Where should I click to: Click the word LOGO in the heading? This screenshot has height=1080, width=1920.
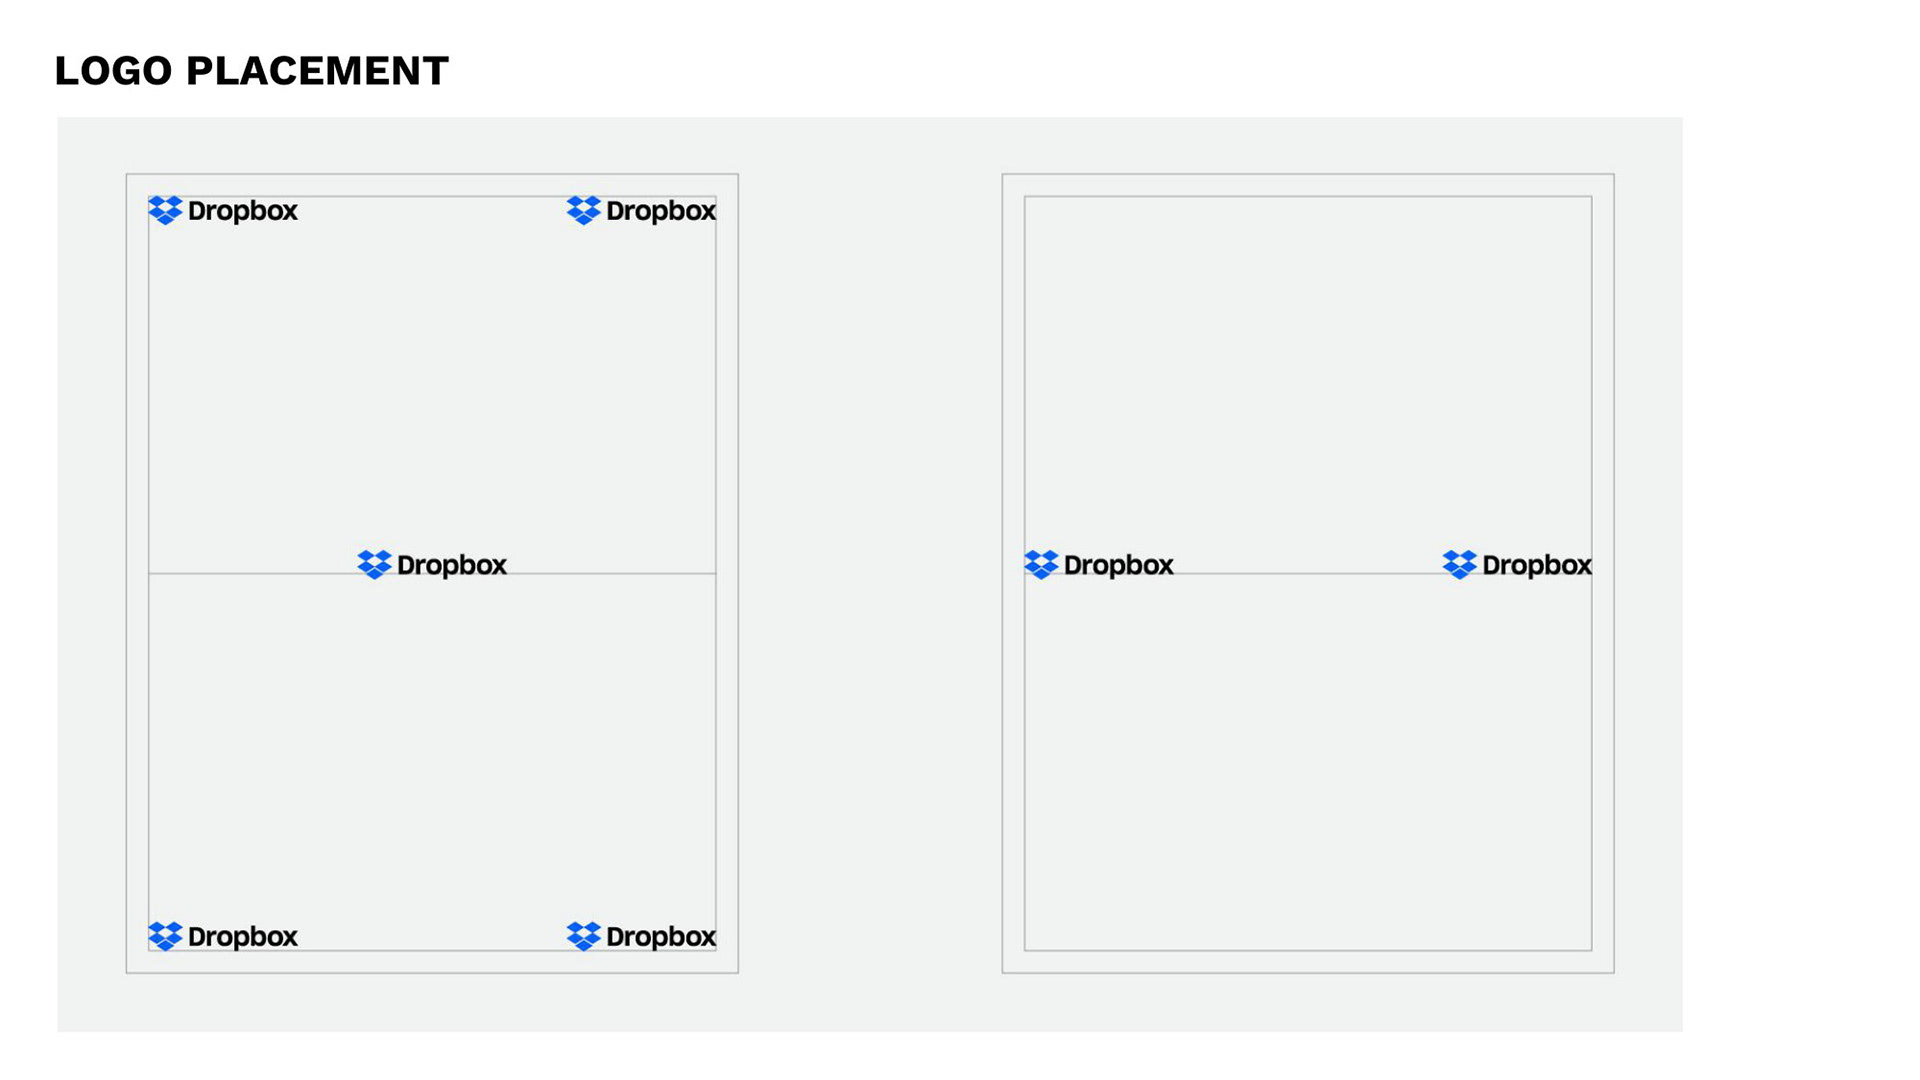pos(113,71)
